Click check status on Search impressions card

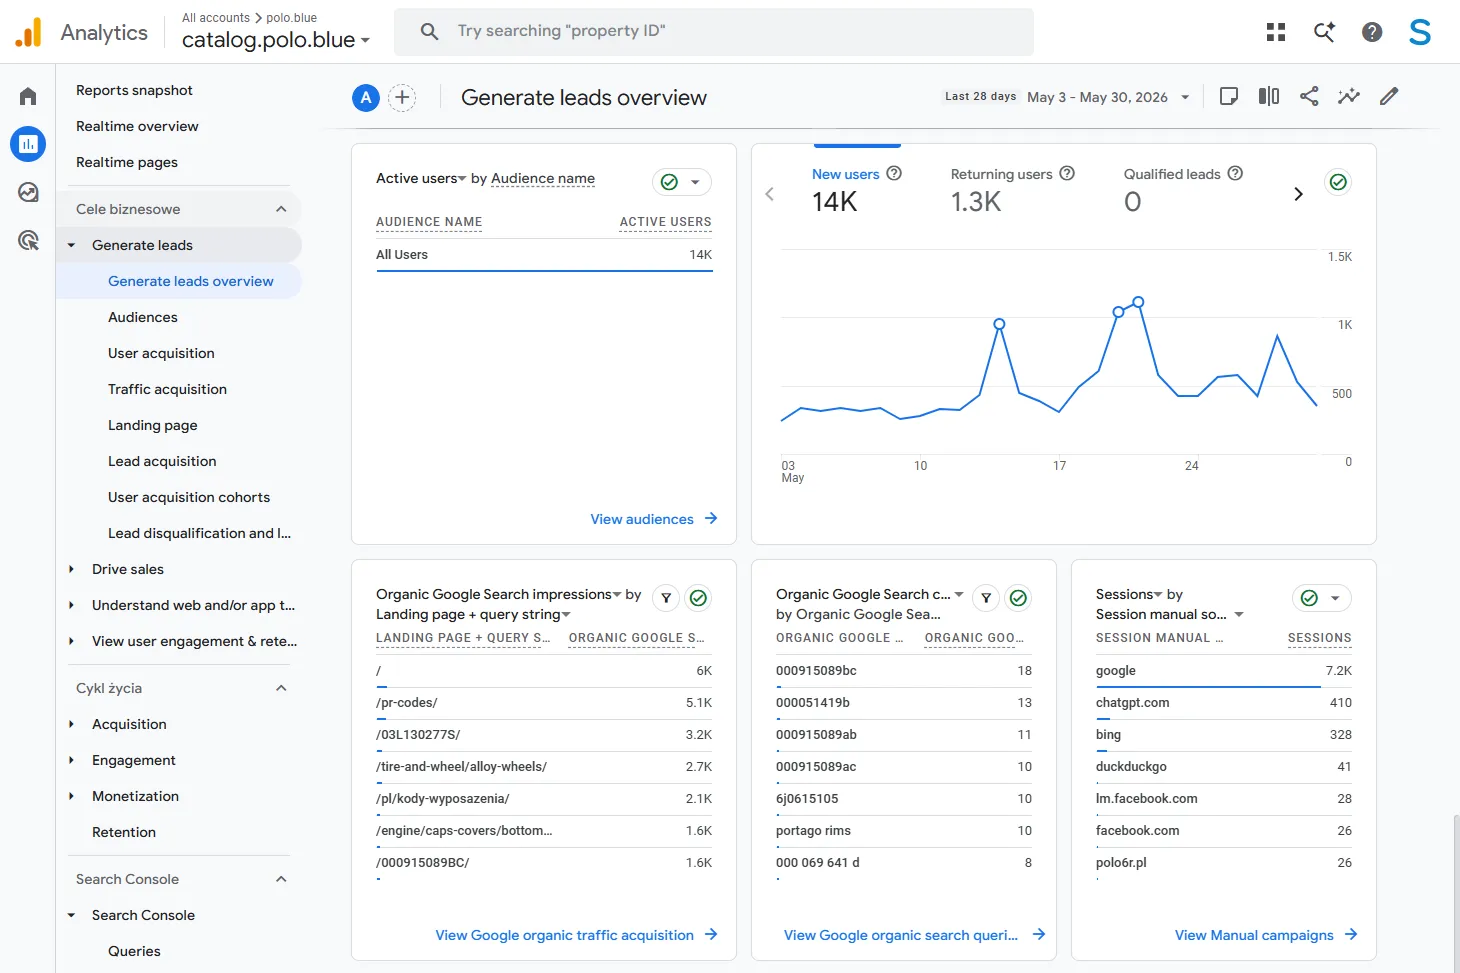pyautogui.click(x=698, y=598)
